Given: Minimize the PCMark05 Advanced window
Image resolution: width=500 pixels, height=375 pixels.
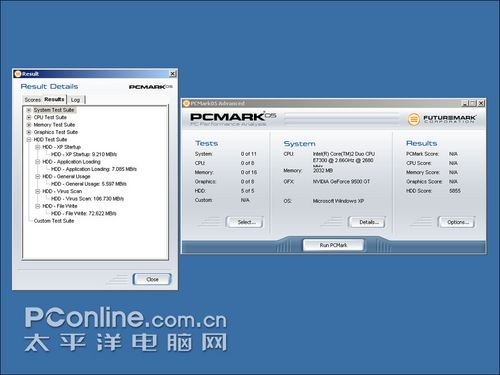Looking at the screenshot, I should pyautogui.click(x=465, y=103).
